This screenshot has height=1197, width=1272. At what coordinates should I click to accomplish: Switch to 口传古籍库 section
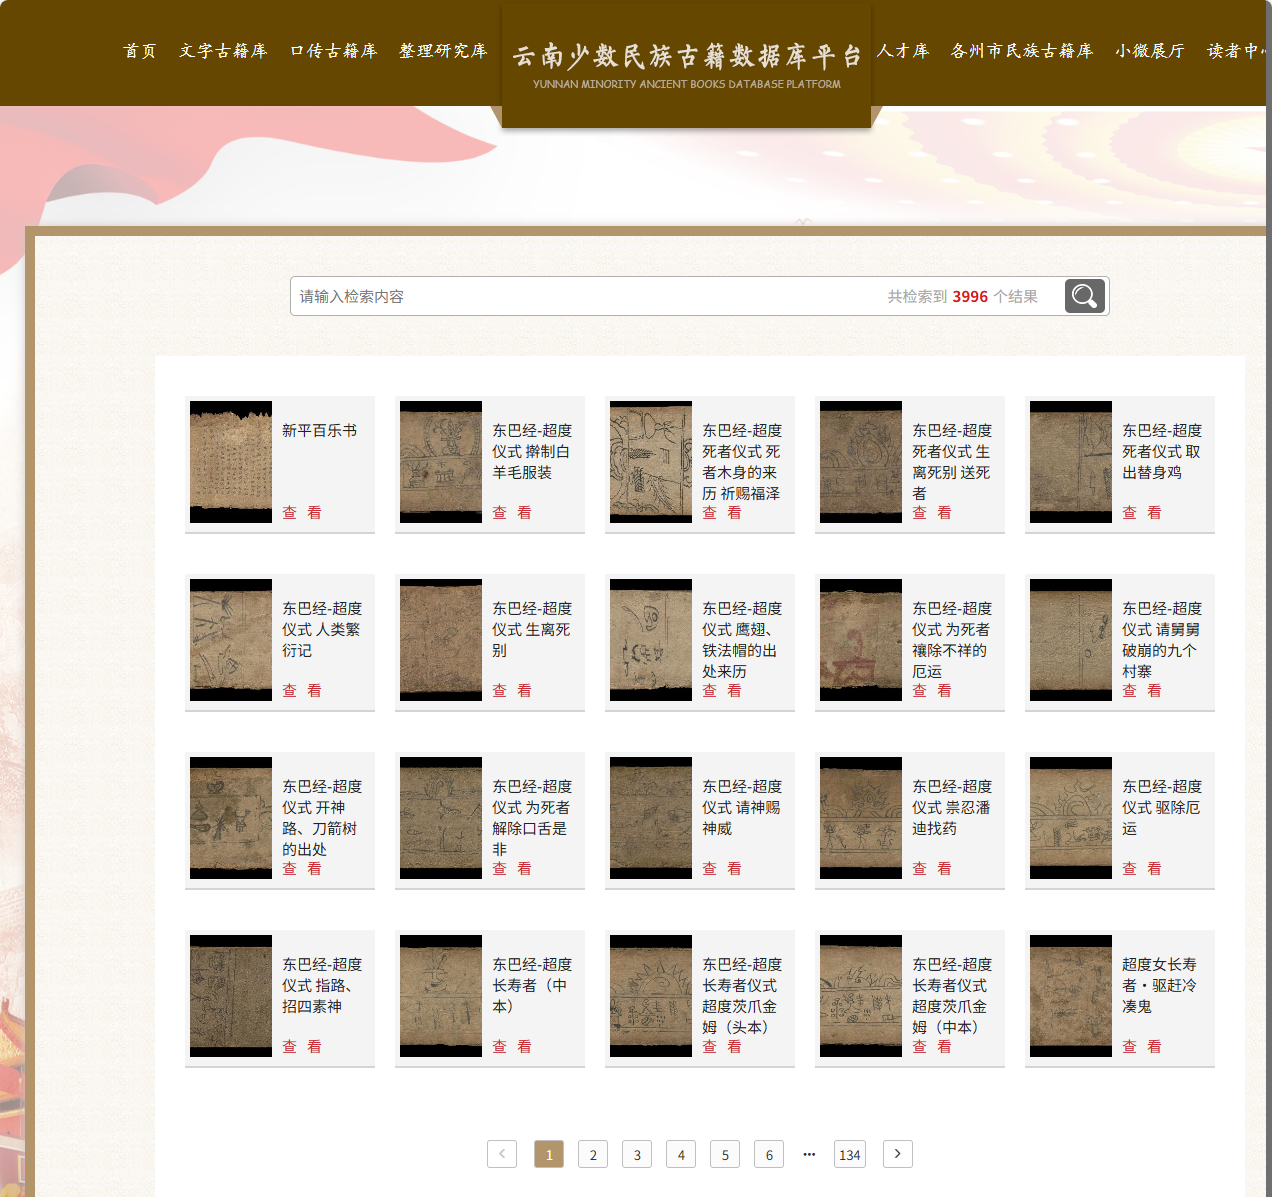point(333,51)
